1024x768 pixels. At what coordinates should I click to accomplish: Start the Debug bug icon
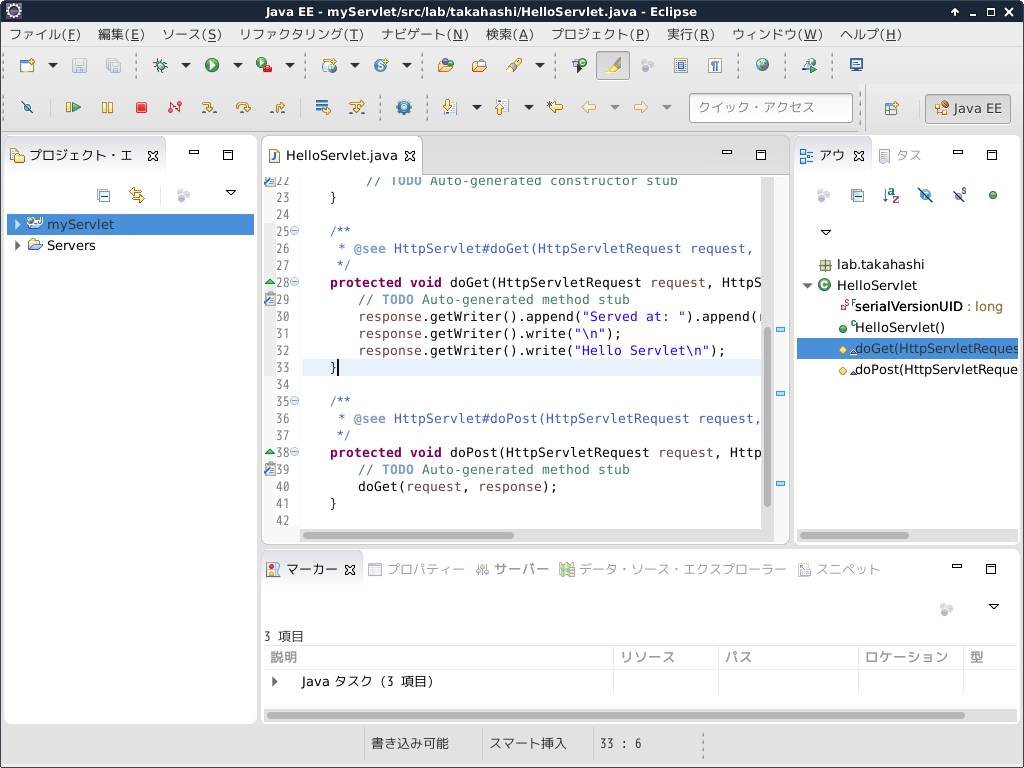161,65
